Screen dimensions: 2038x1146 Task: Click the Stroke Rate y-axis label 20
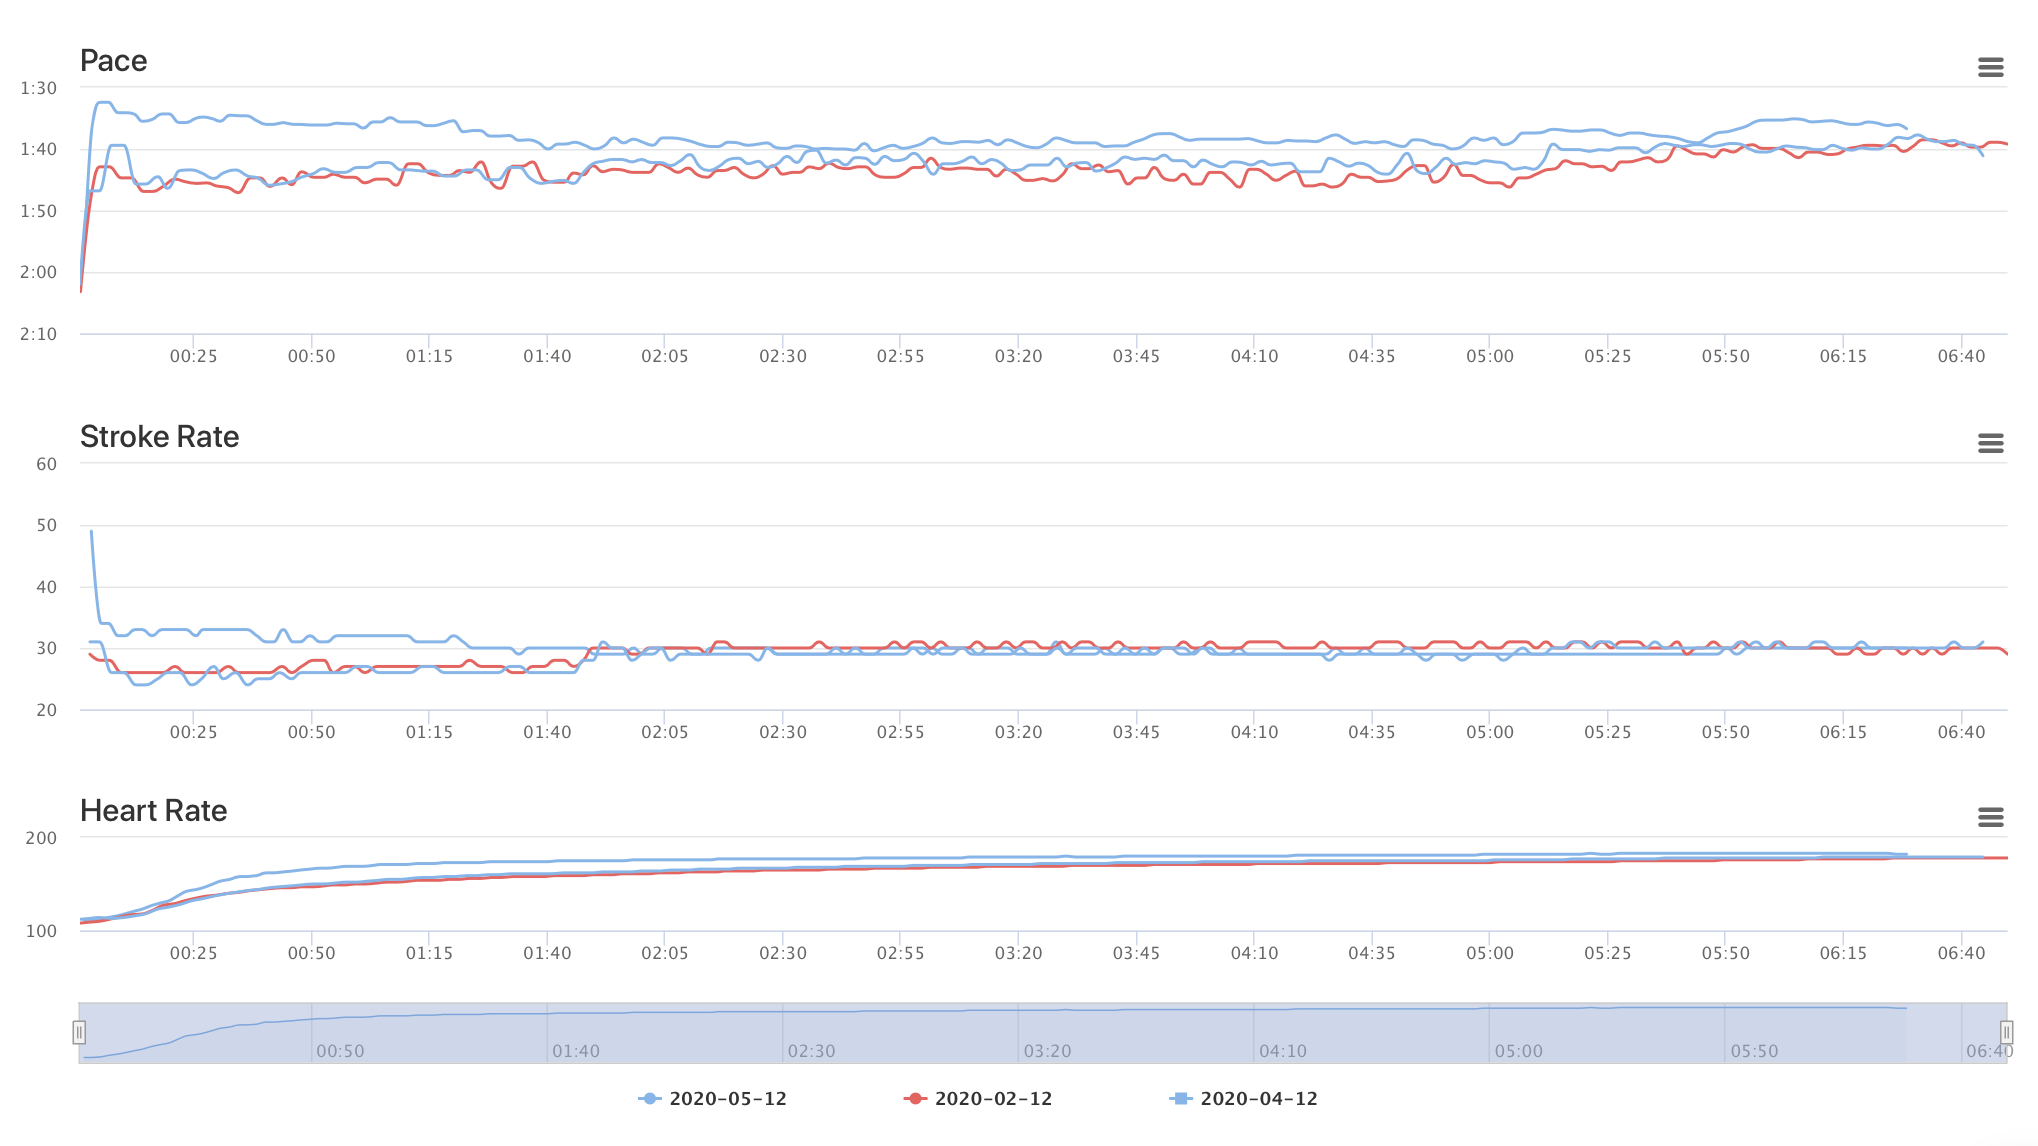46,710
